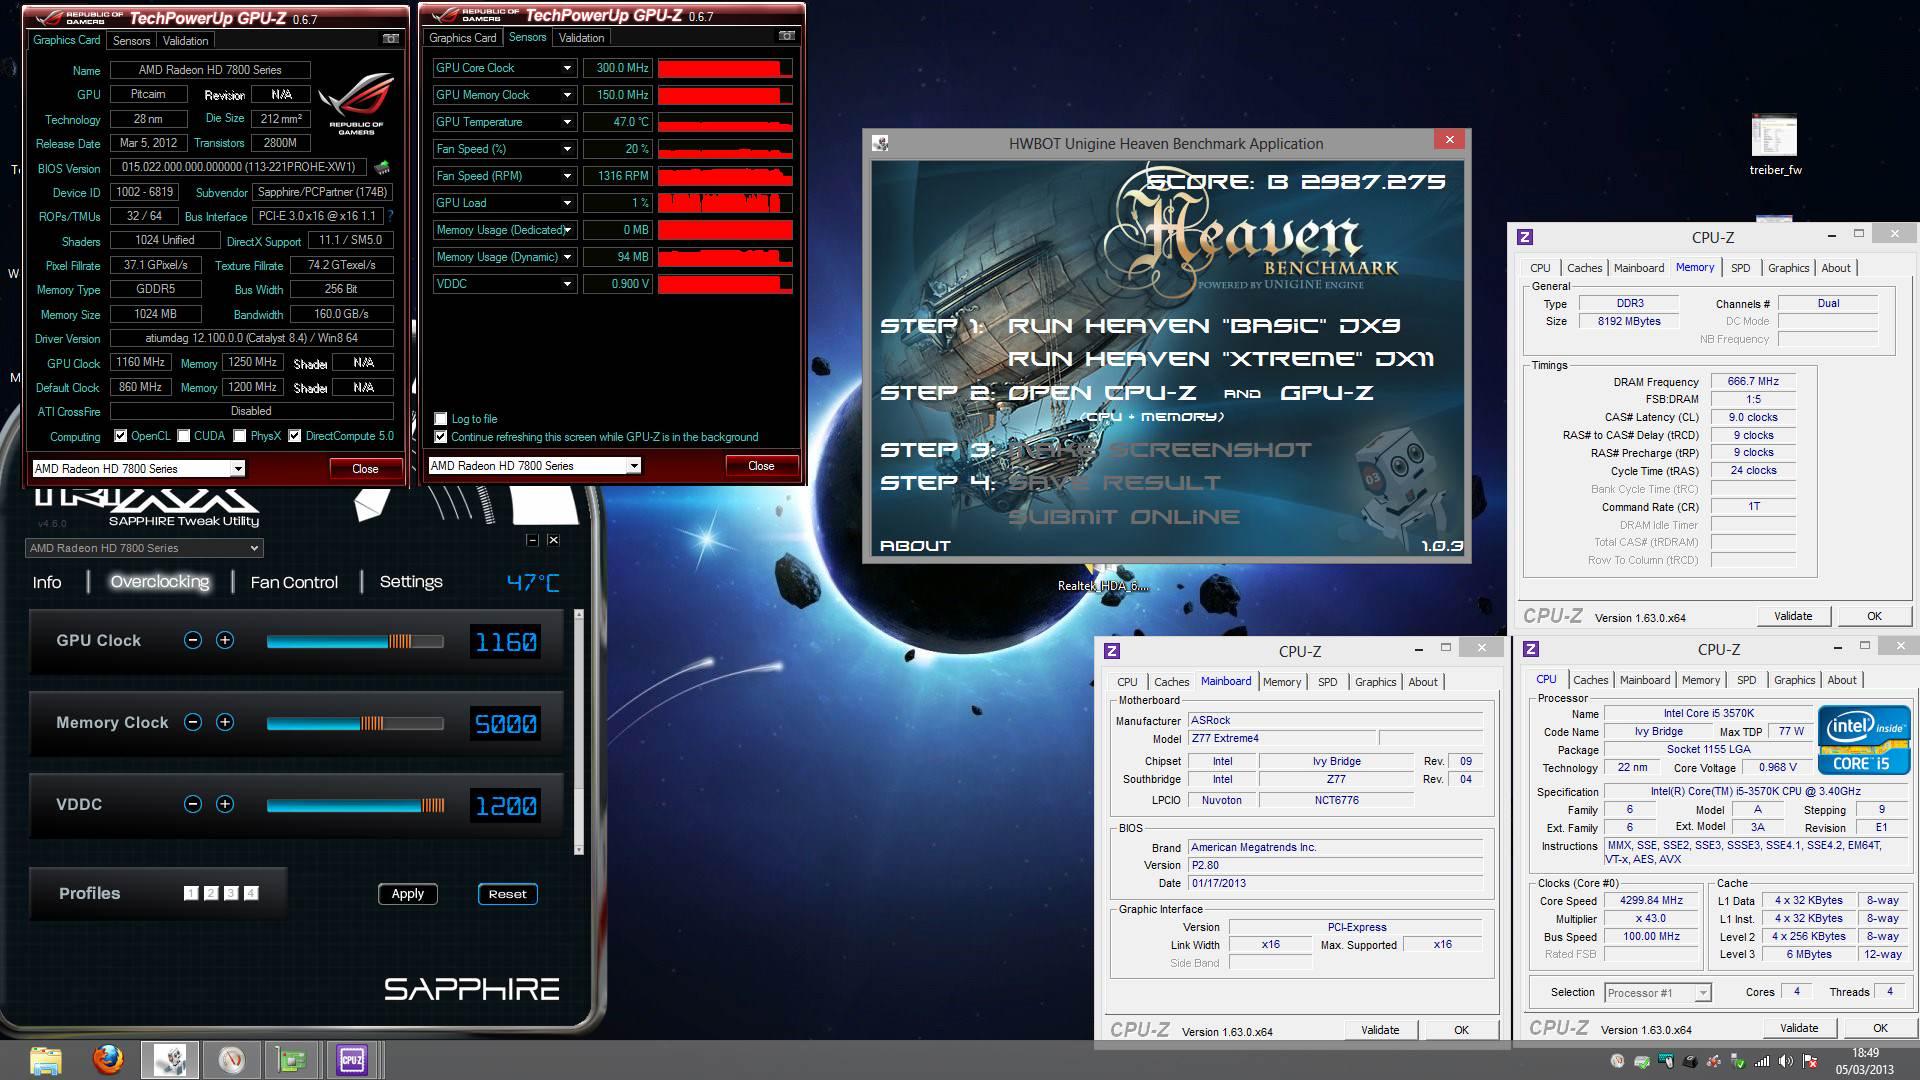
Task: Toggle Continue refreshing in background checkbox
Action: pyautogui.click(x=441, y=437)
